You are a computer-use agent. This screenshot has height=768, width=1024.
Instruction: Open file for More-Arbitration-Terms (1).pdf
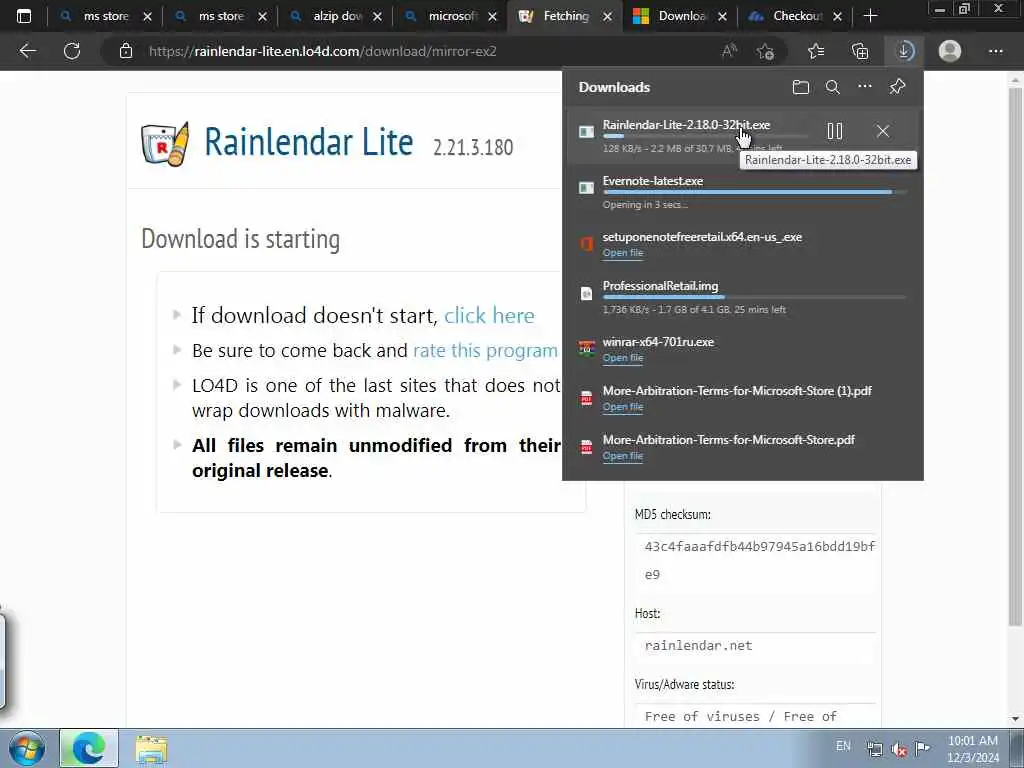pos(623,407)
